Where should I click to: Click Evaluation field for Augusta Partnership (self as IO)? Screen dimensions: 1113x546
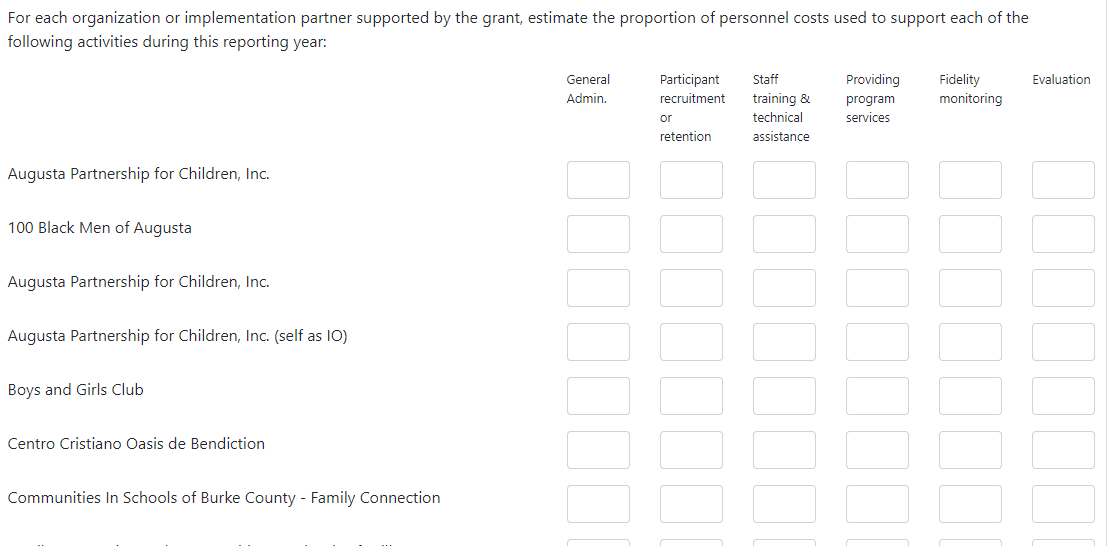coord(1063,342)
